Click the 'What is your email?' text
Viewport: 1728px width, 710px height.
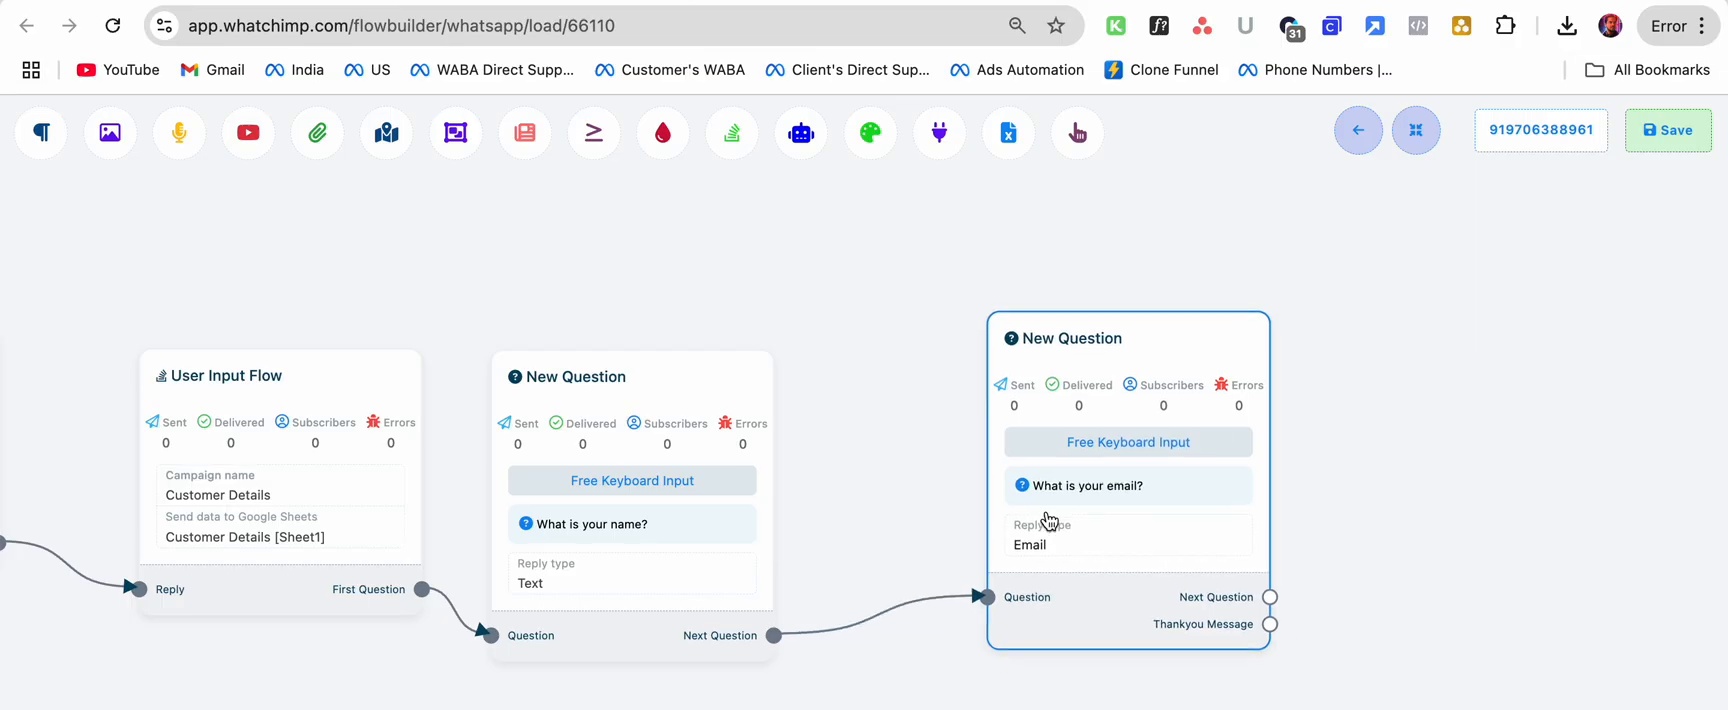1088,486
